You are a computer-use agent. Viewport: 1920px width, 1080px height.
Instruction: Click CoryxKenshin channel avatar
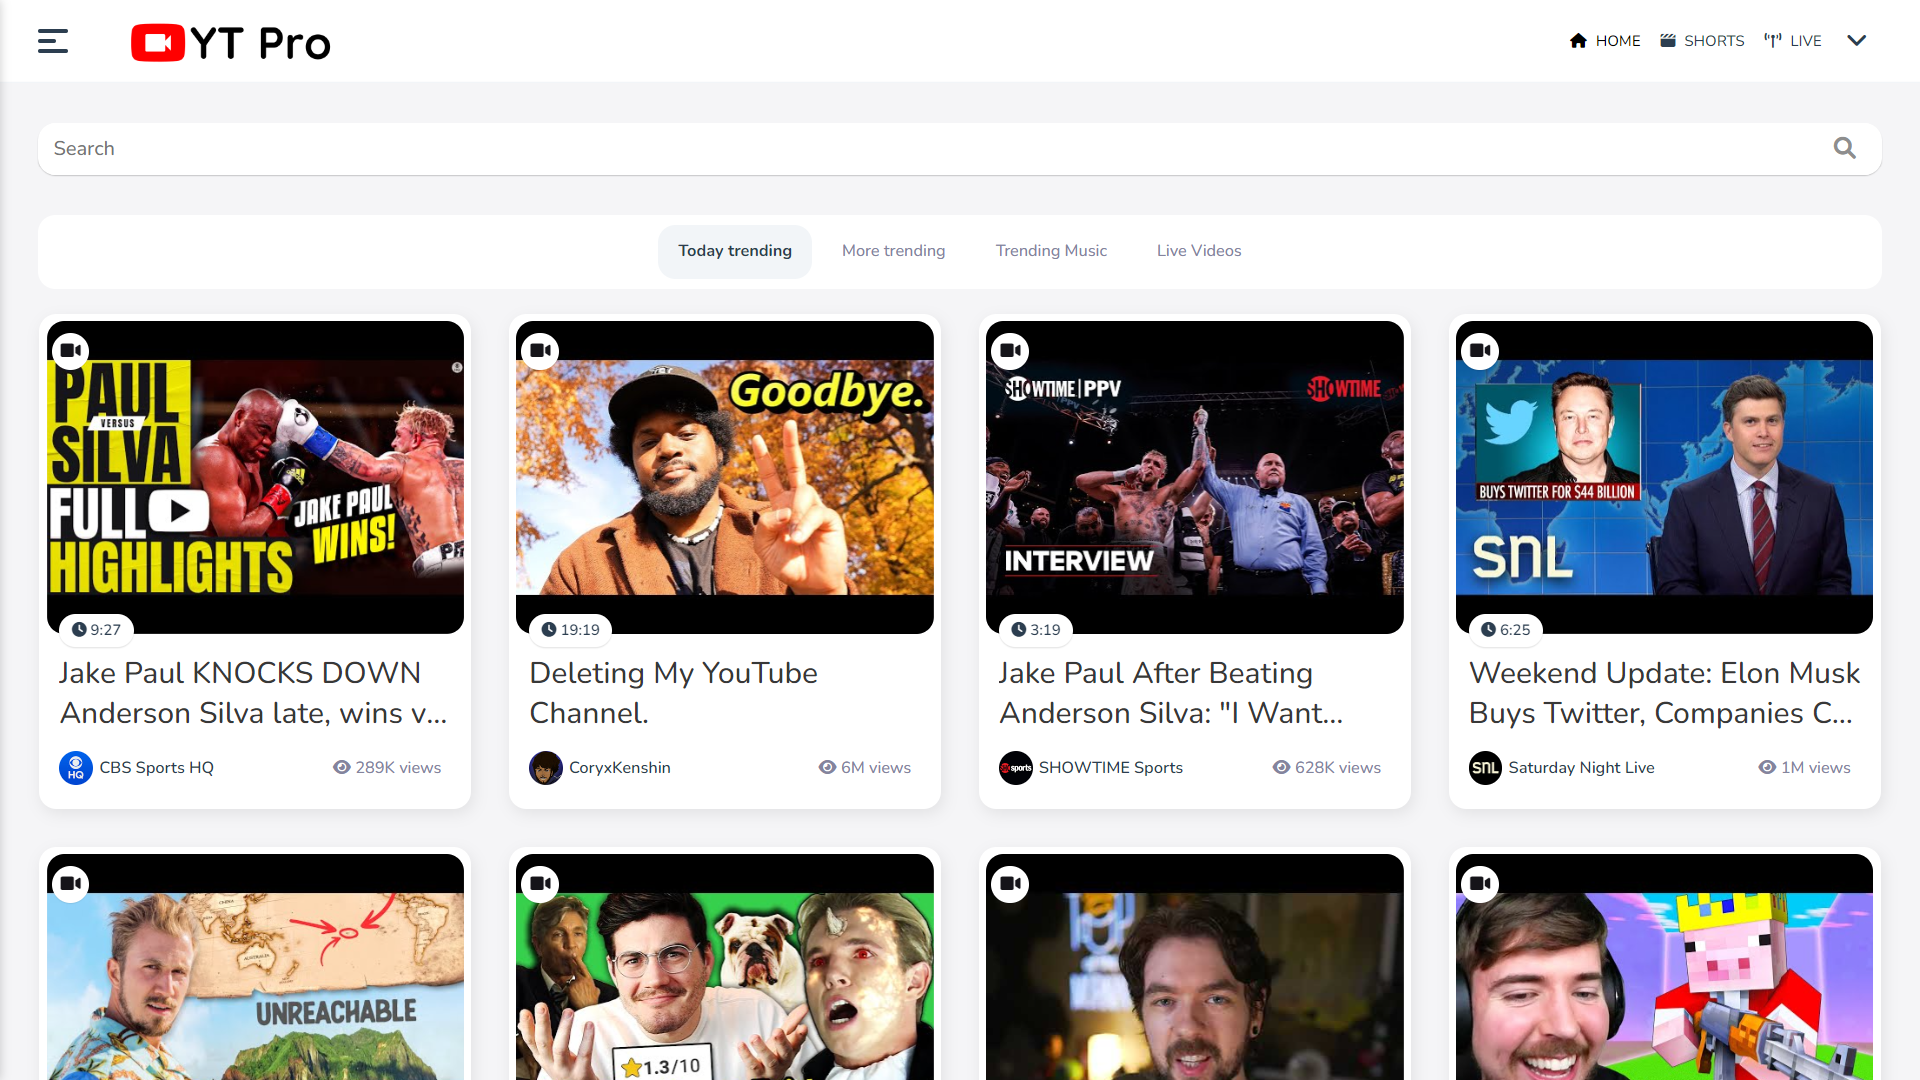click(x=546, y=768)
